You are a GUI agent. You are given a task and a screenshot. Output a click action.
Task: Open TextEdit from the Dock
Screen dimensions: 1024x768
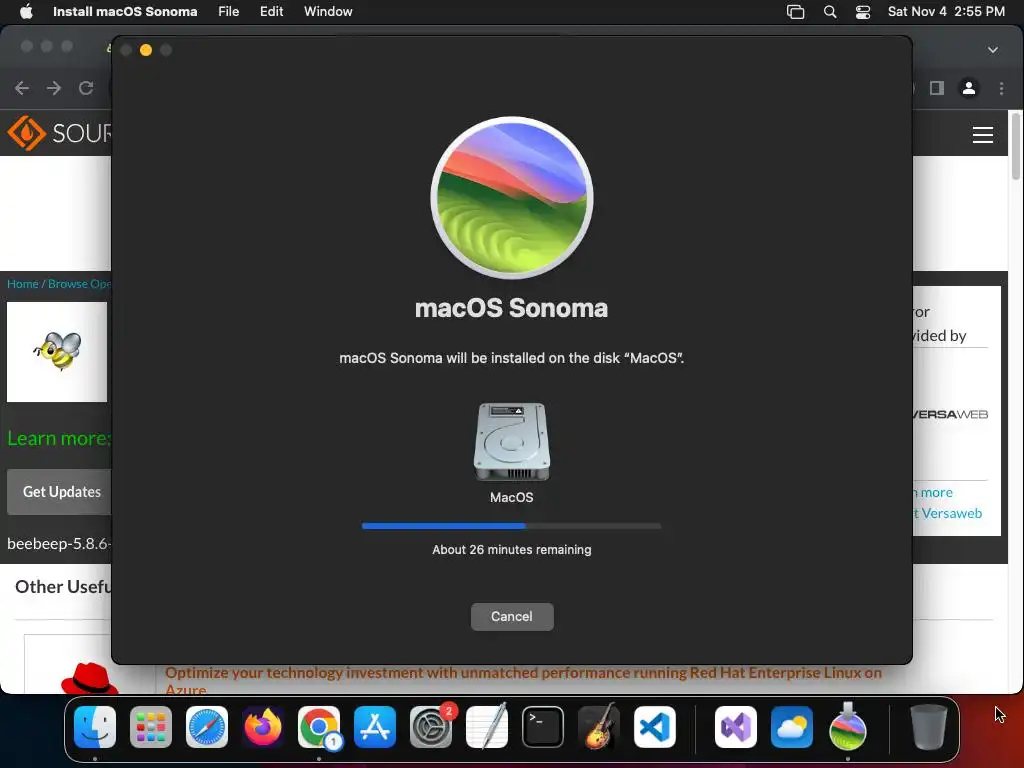(x=487, y=727)
